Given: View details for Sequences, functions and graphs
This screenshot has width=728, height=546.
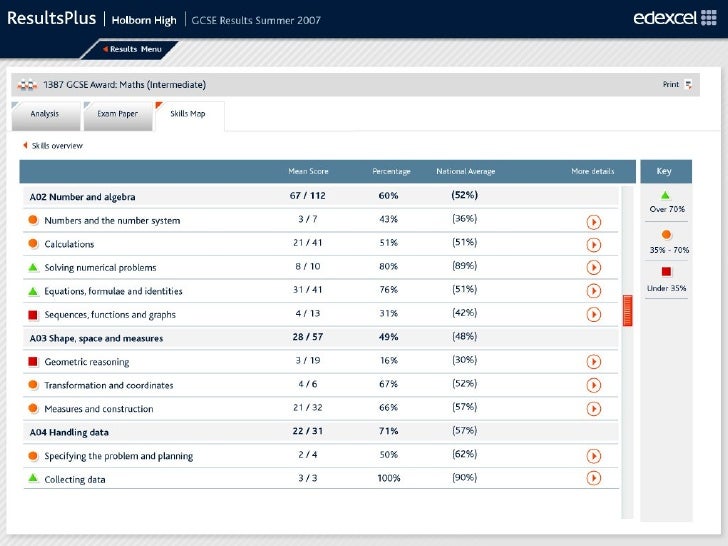Looking at the screenshot, I should pyautogui.click(x=593, y=314).
